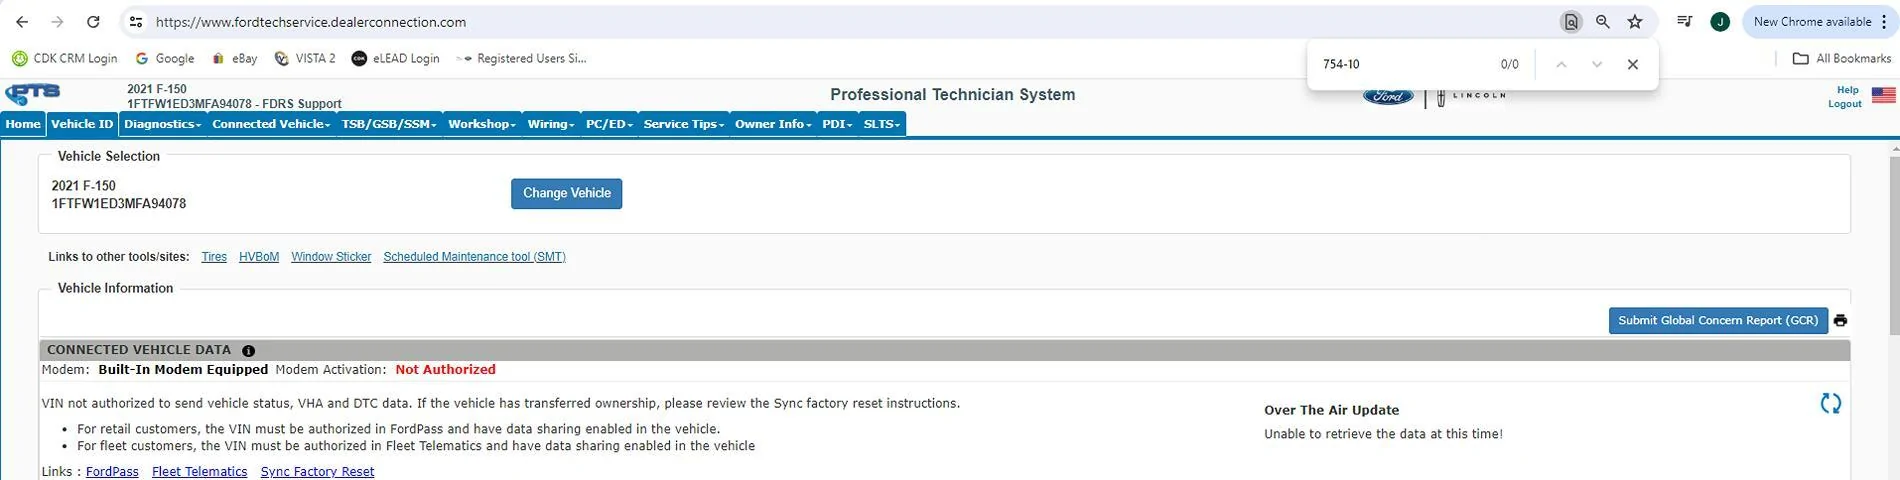
Task: Go to previous find result
Action: click(x=1561, y=64)
